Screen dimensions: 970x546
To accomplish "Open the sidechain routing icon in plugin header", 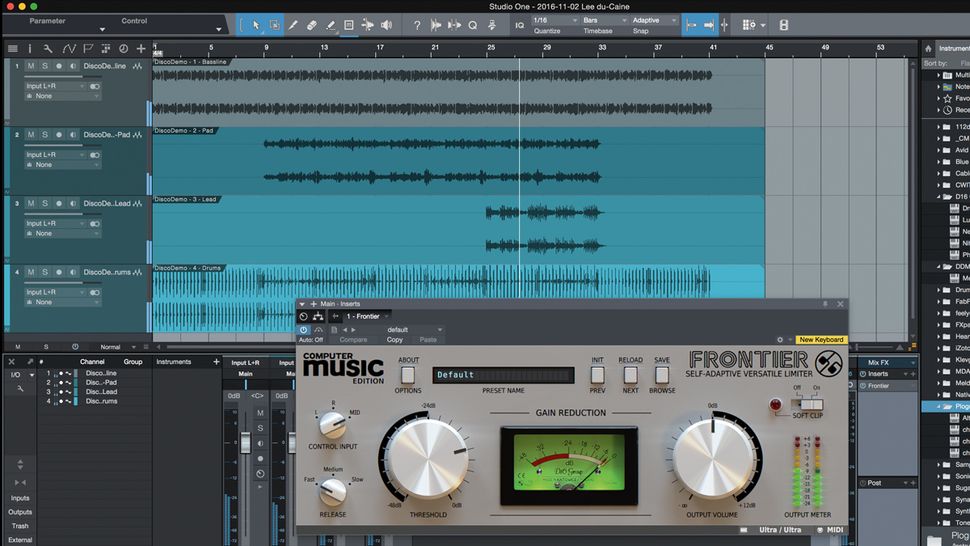I will pos(318,317).
